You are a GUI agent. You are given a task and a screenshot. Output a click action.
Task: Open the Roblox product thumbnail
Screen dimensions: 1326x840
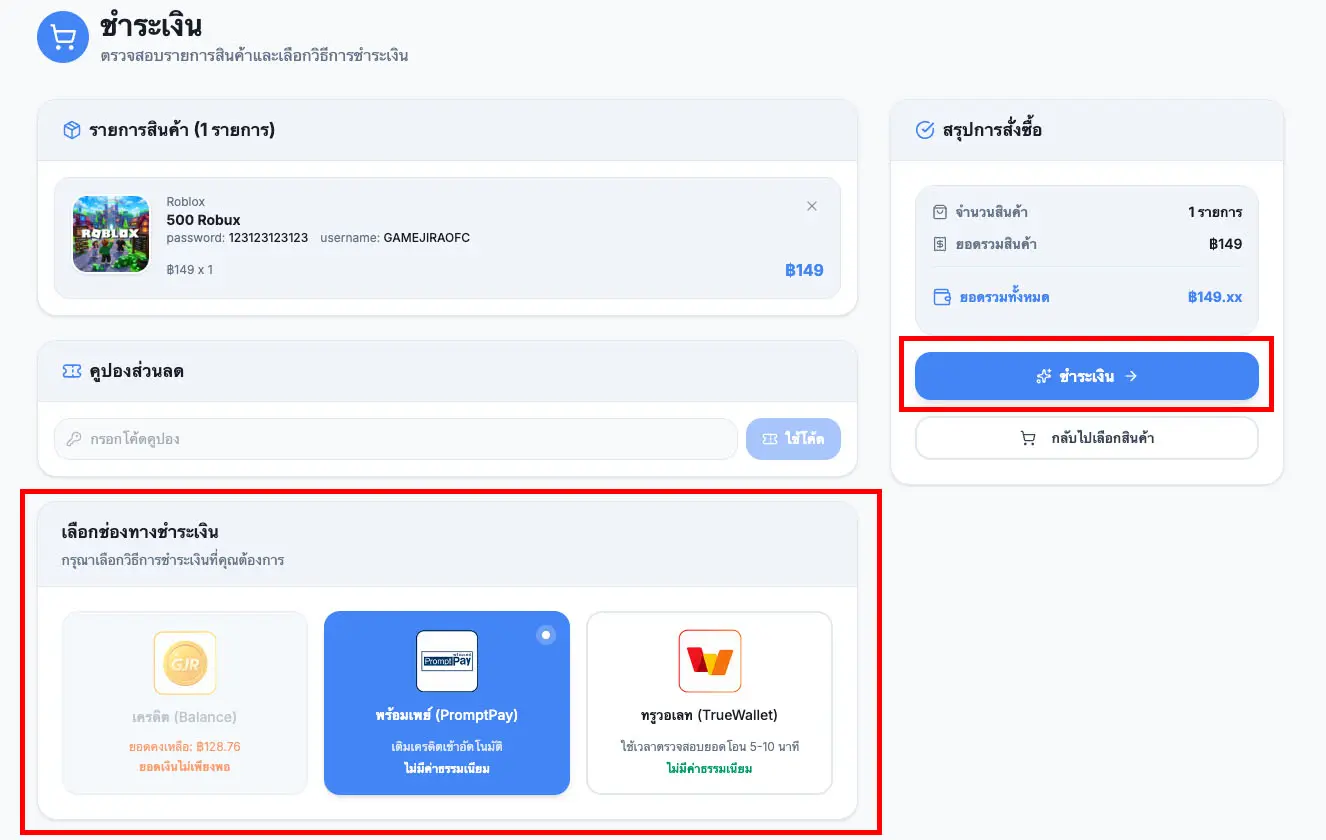[x=111, y=234]
